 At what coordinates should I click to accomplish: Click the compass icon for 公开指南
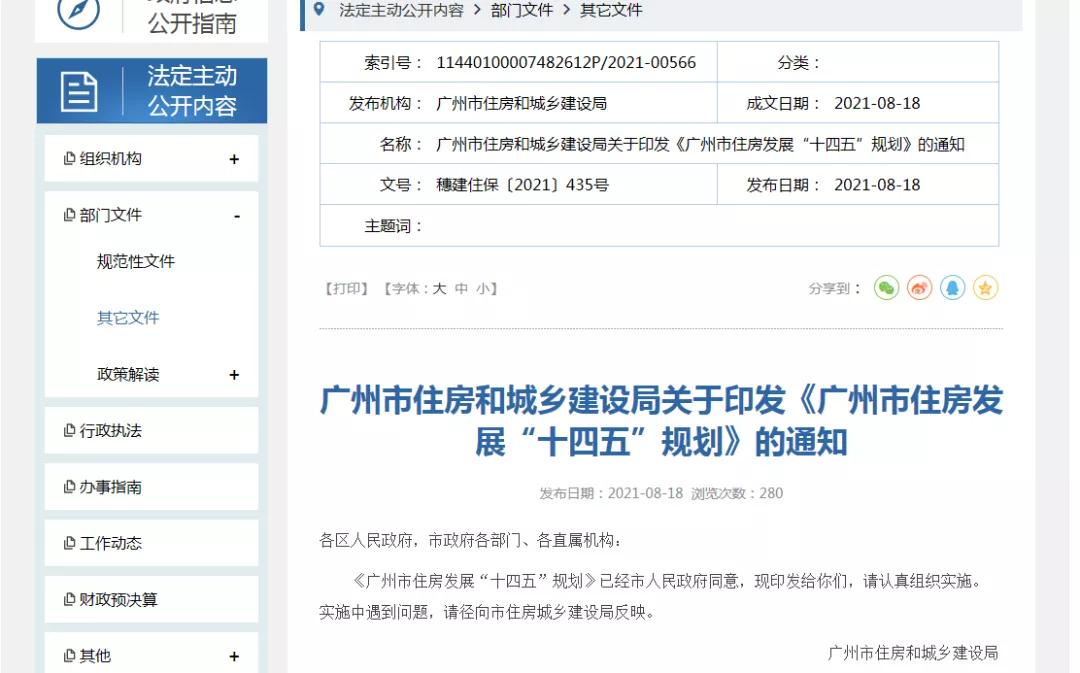tap(78, 12)
